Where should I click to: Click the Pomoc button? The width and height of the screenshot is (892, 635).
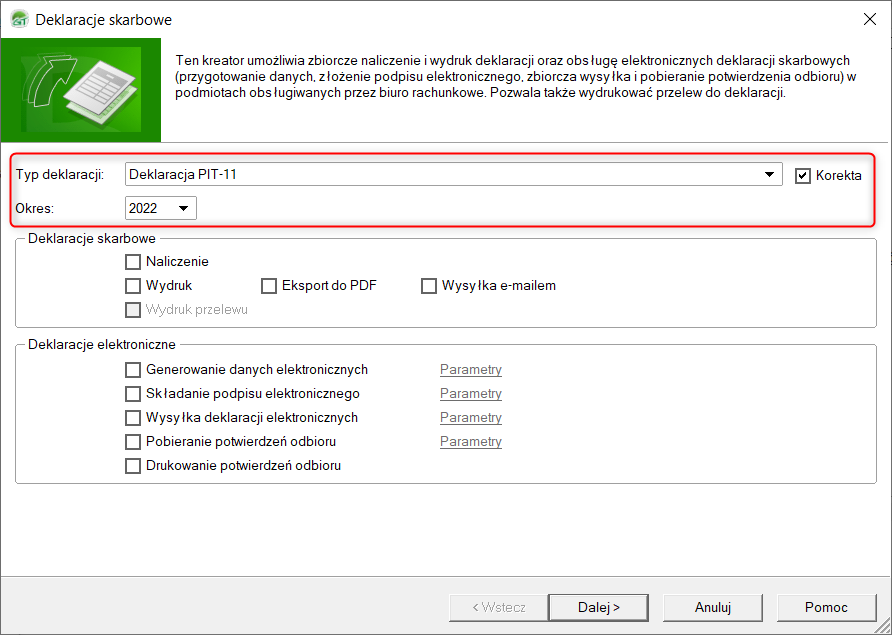point(826,608)
